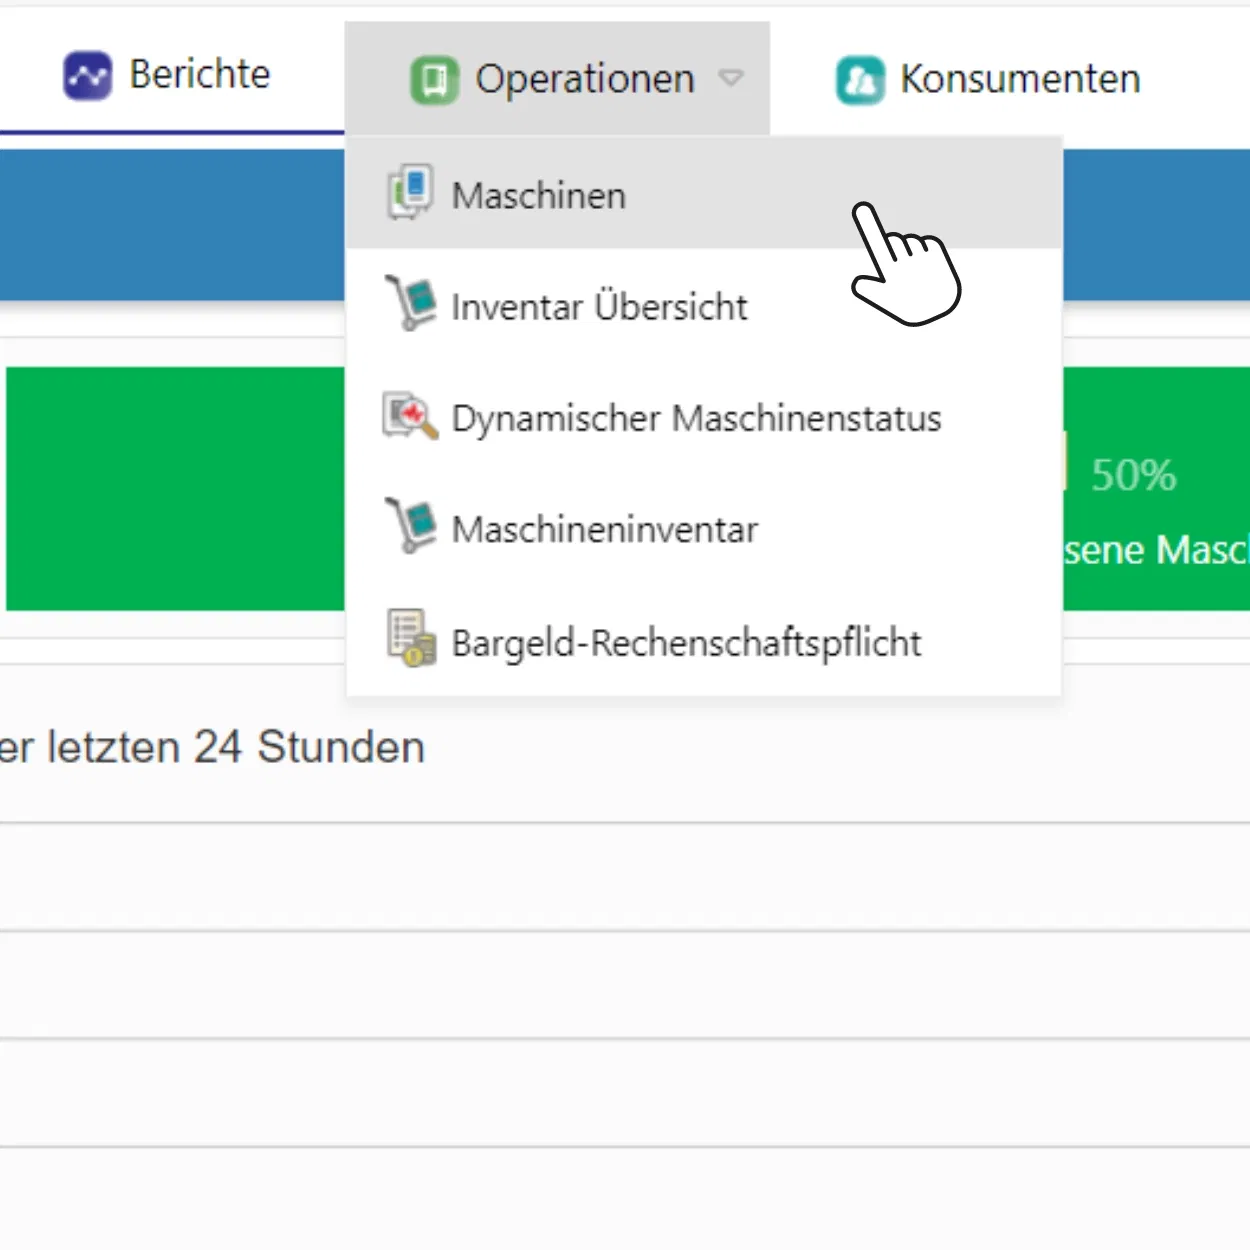Collapse the Operationen dropdown arrow

click(x=732, y=78)
